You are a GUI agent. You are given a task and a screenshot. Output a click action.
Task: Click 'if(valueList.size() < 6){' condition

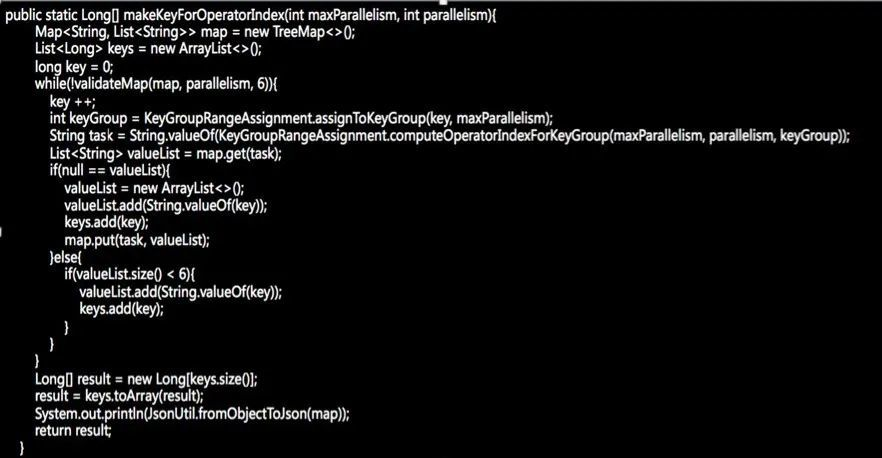[129, 275]
